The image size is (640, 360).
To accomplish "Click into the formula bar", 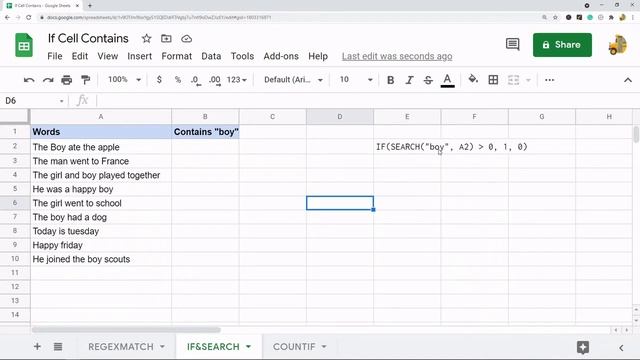I will tap(367, 100).
